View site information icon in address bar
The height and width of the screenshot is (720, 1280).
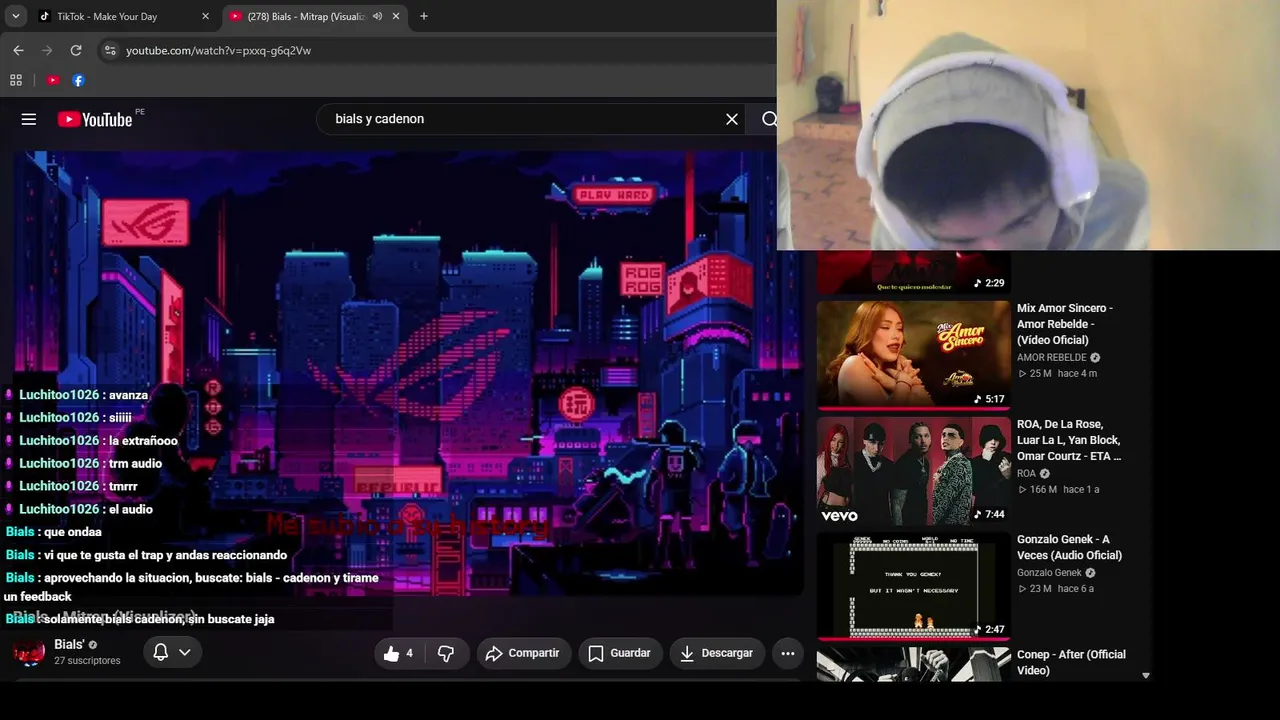(110, 50)
